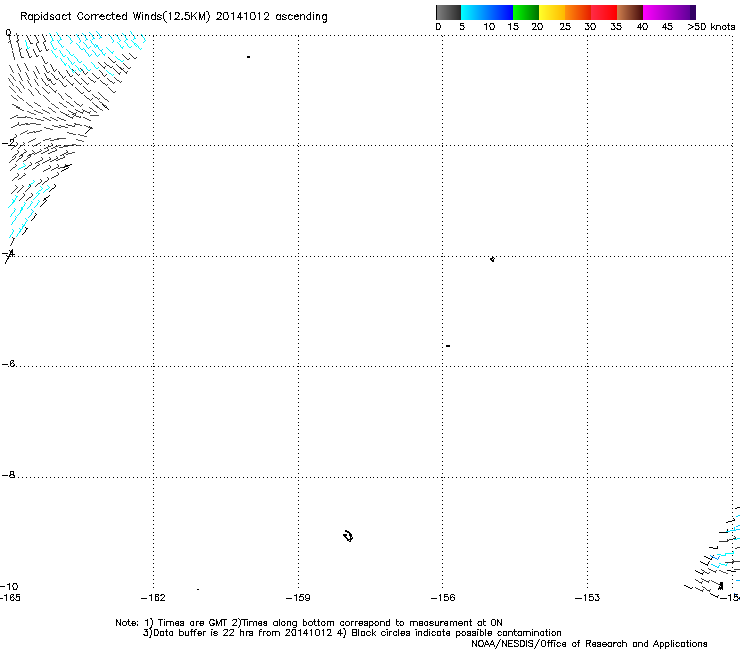Screen dimensions: 740x650
Task: Click the note line 'Times are GMT'
Action: point(192,623)
